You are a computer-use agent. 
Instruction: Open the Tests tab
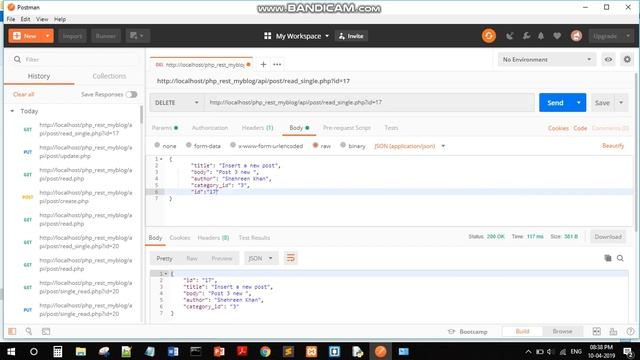(x=391, y=128)
